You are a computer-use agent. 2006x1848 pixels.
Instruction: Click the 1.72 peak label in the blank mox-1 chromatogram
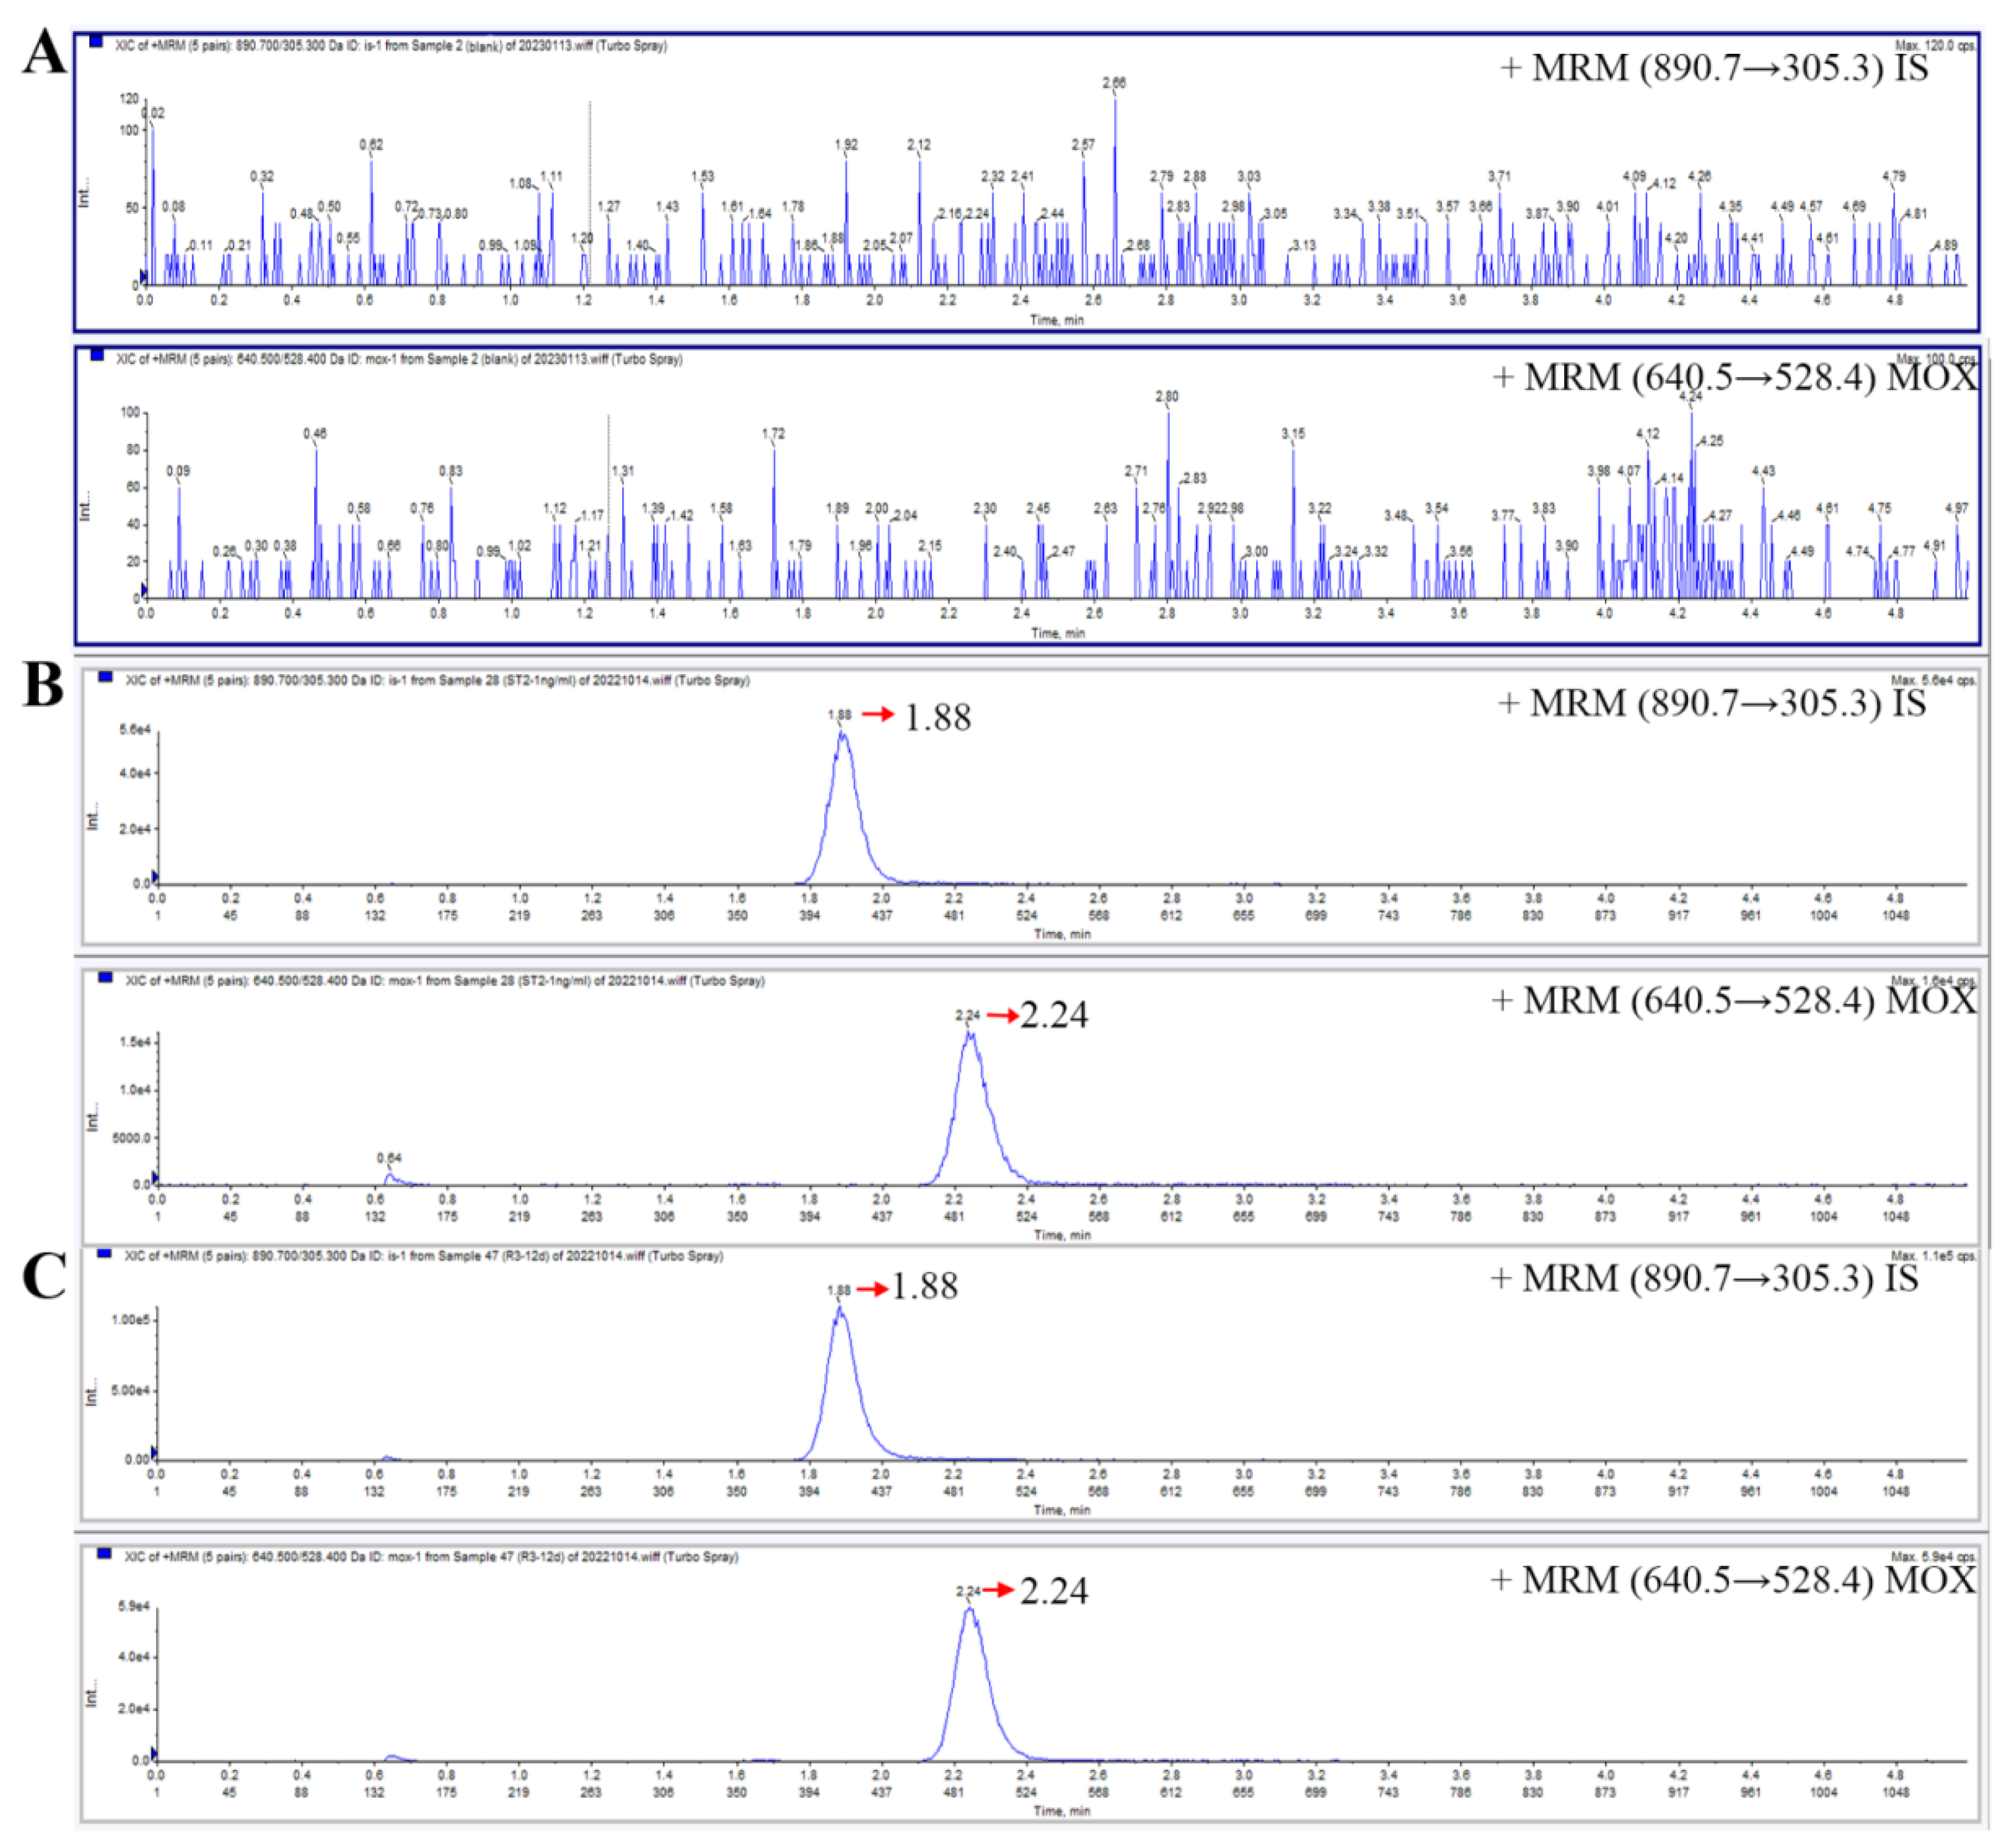(x=773, y=434)
